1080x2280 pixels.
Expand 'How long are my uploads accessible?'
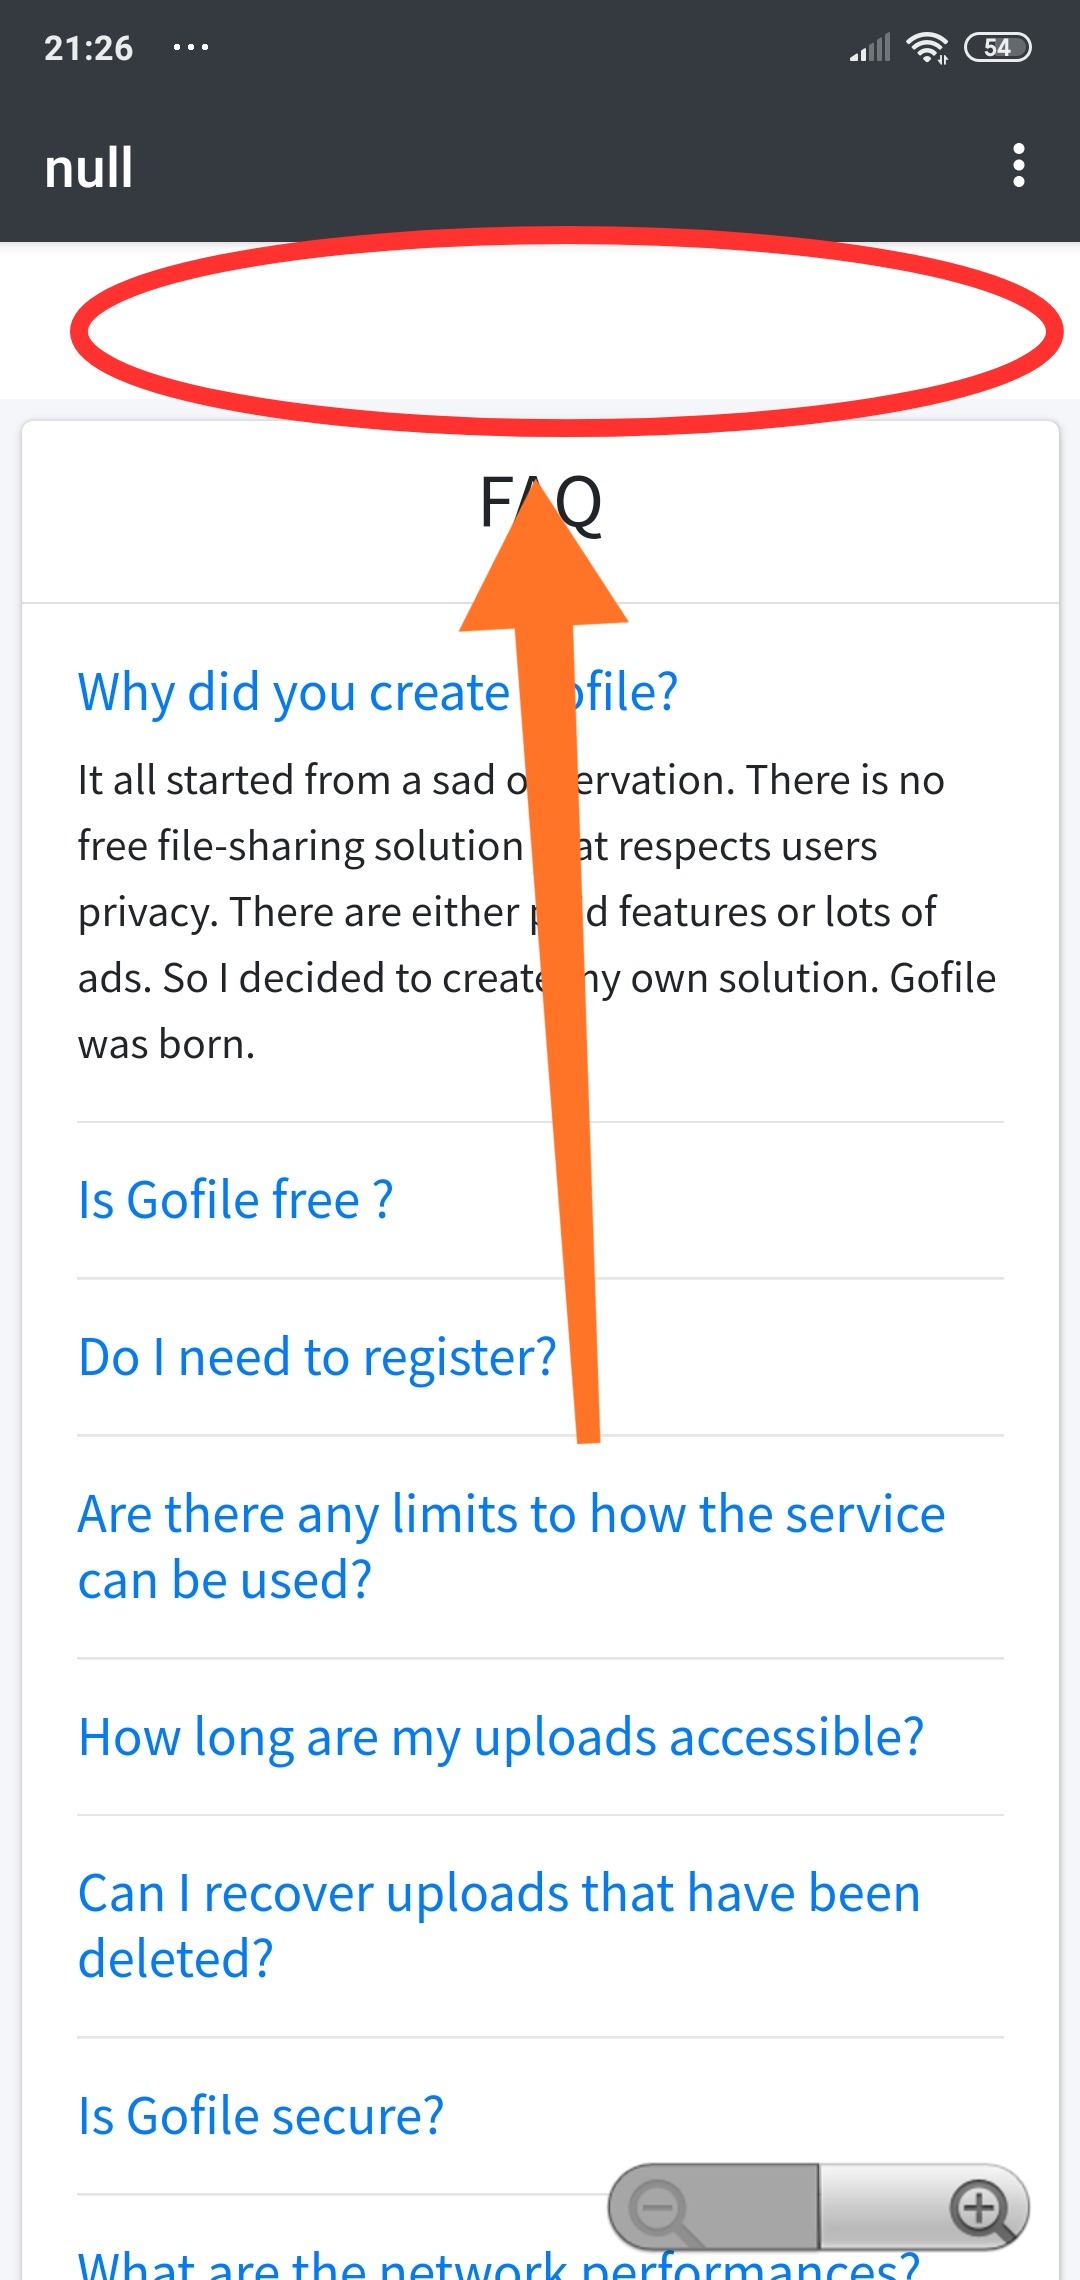point(500,1737)
